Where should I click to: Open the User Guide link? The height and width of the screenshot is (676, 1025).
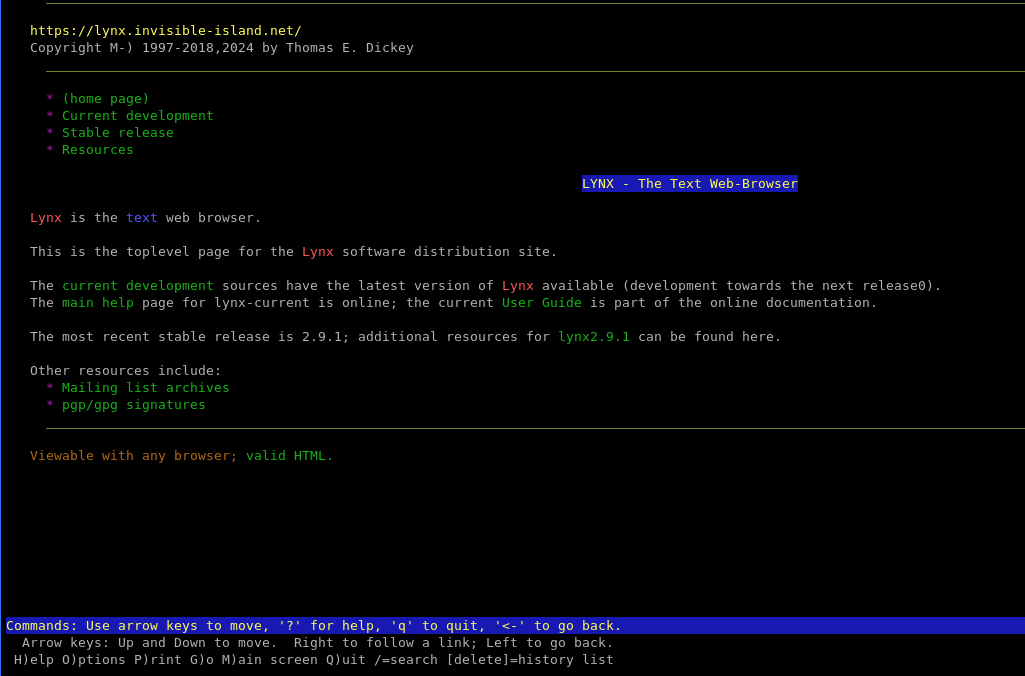542,303
